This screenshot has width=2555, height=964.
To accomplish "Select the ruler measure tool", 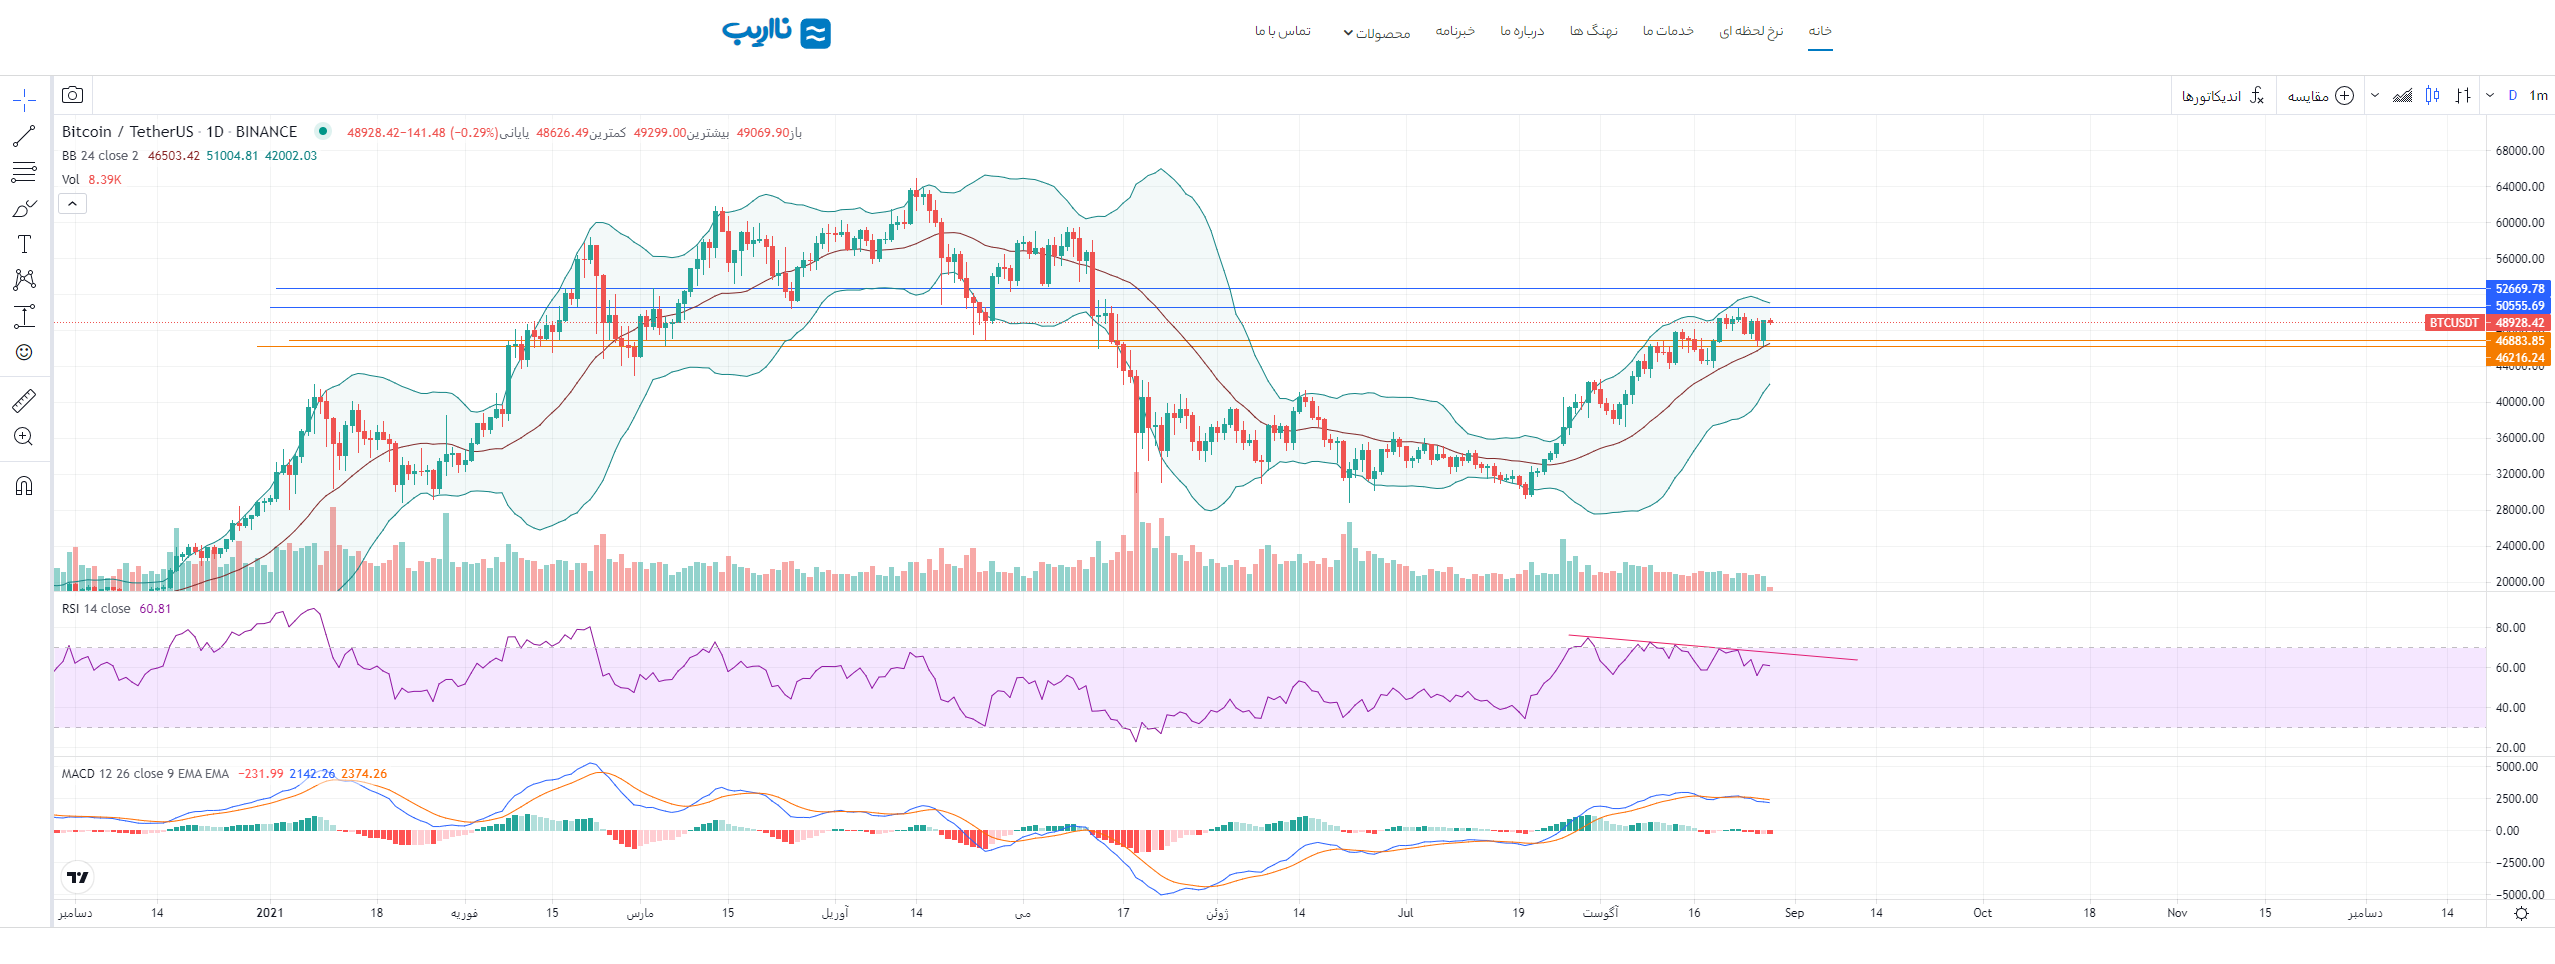I will pyautogui.click(x=24, y=401).
